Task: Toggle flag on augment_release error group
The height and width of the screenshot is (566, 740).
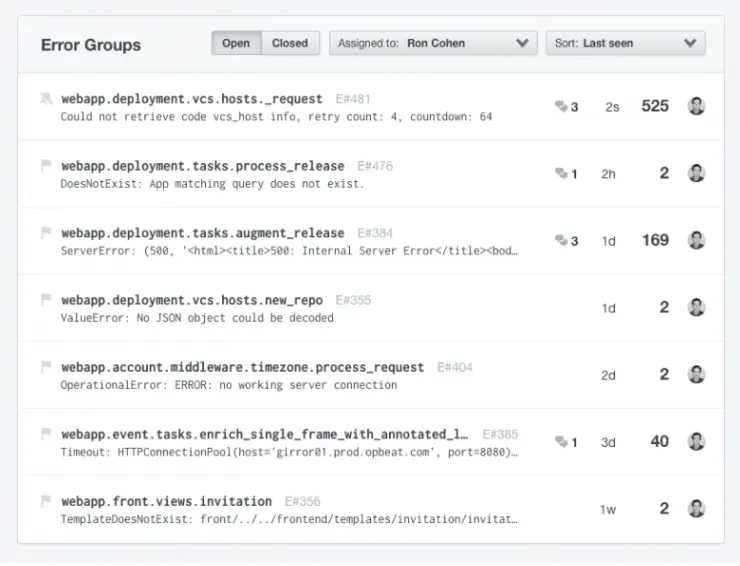Action: [x=46, y=233]
